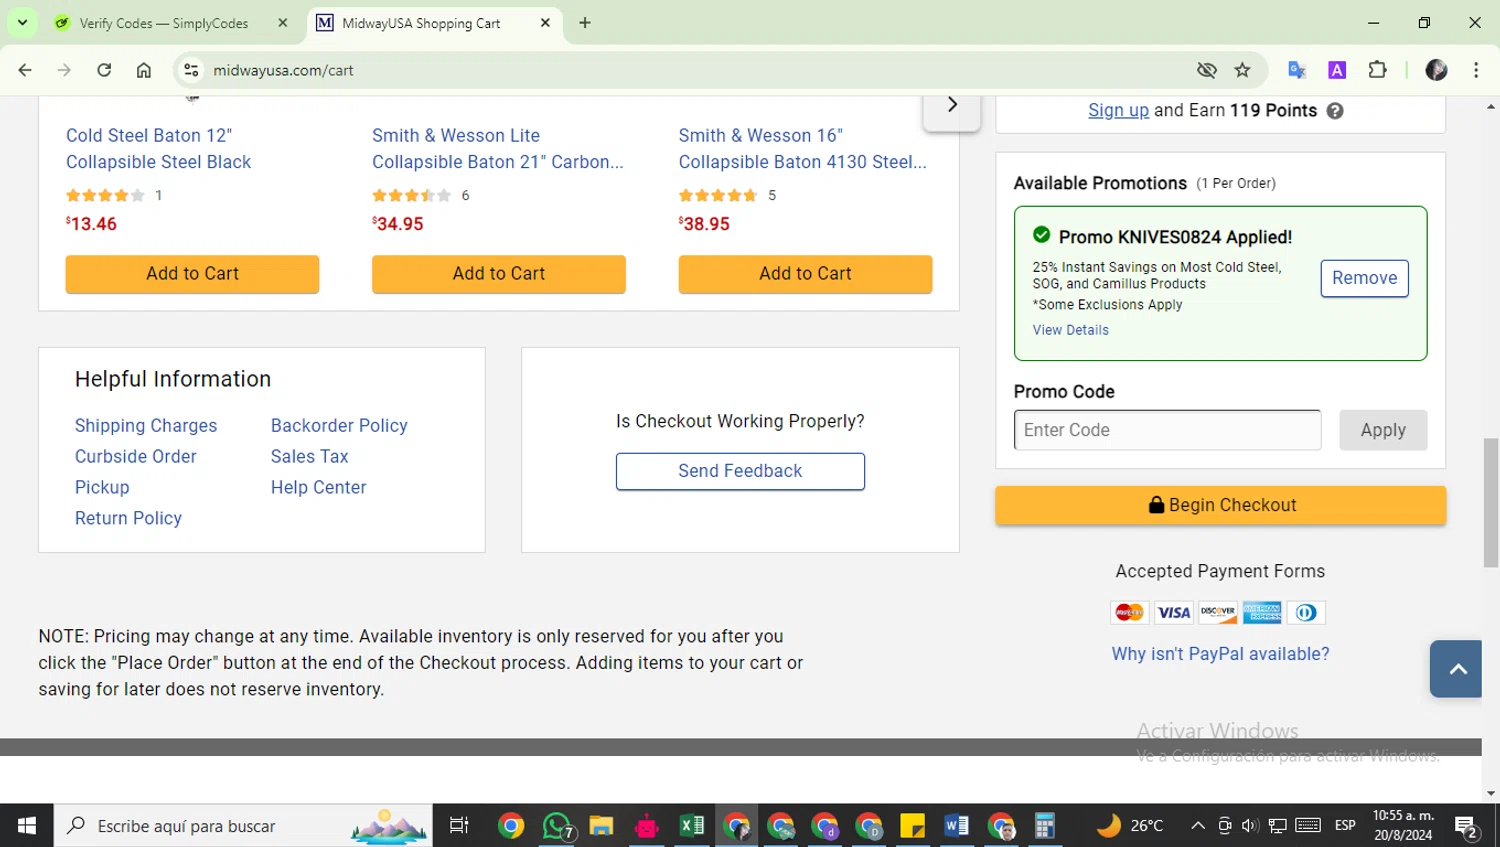Open the Chrome profile avatar
Viewport: 1500px width, 847px height.
[x=1436, y=70]
